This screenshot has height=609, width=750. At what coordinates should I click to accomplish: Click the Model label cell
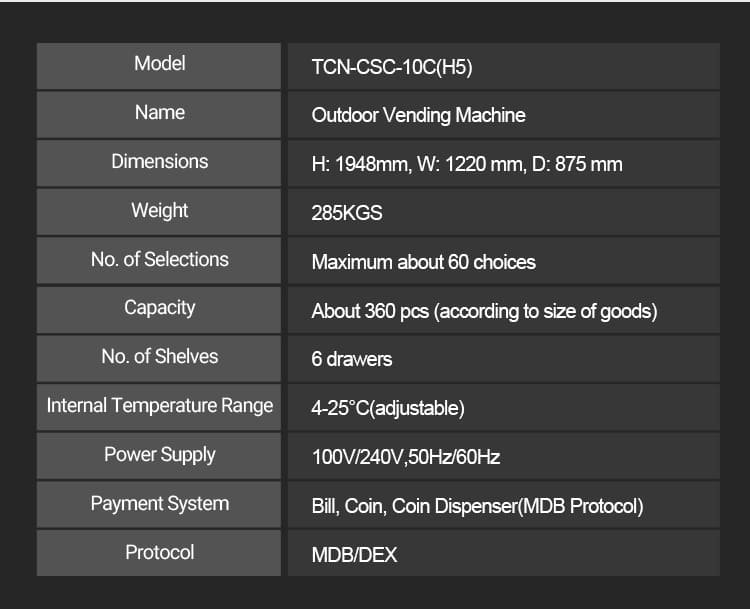coord(160,64)
